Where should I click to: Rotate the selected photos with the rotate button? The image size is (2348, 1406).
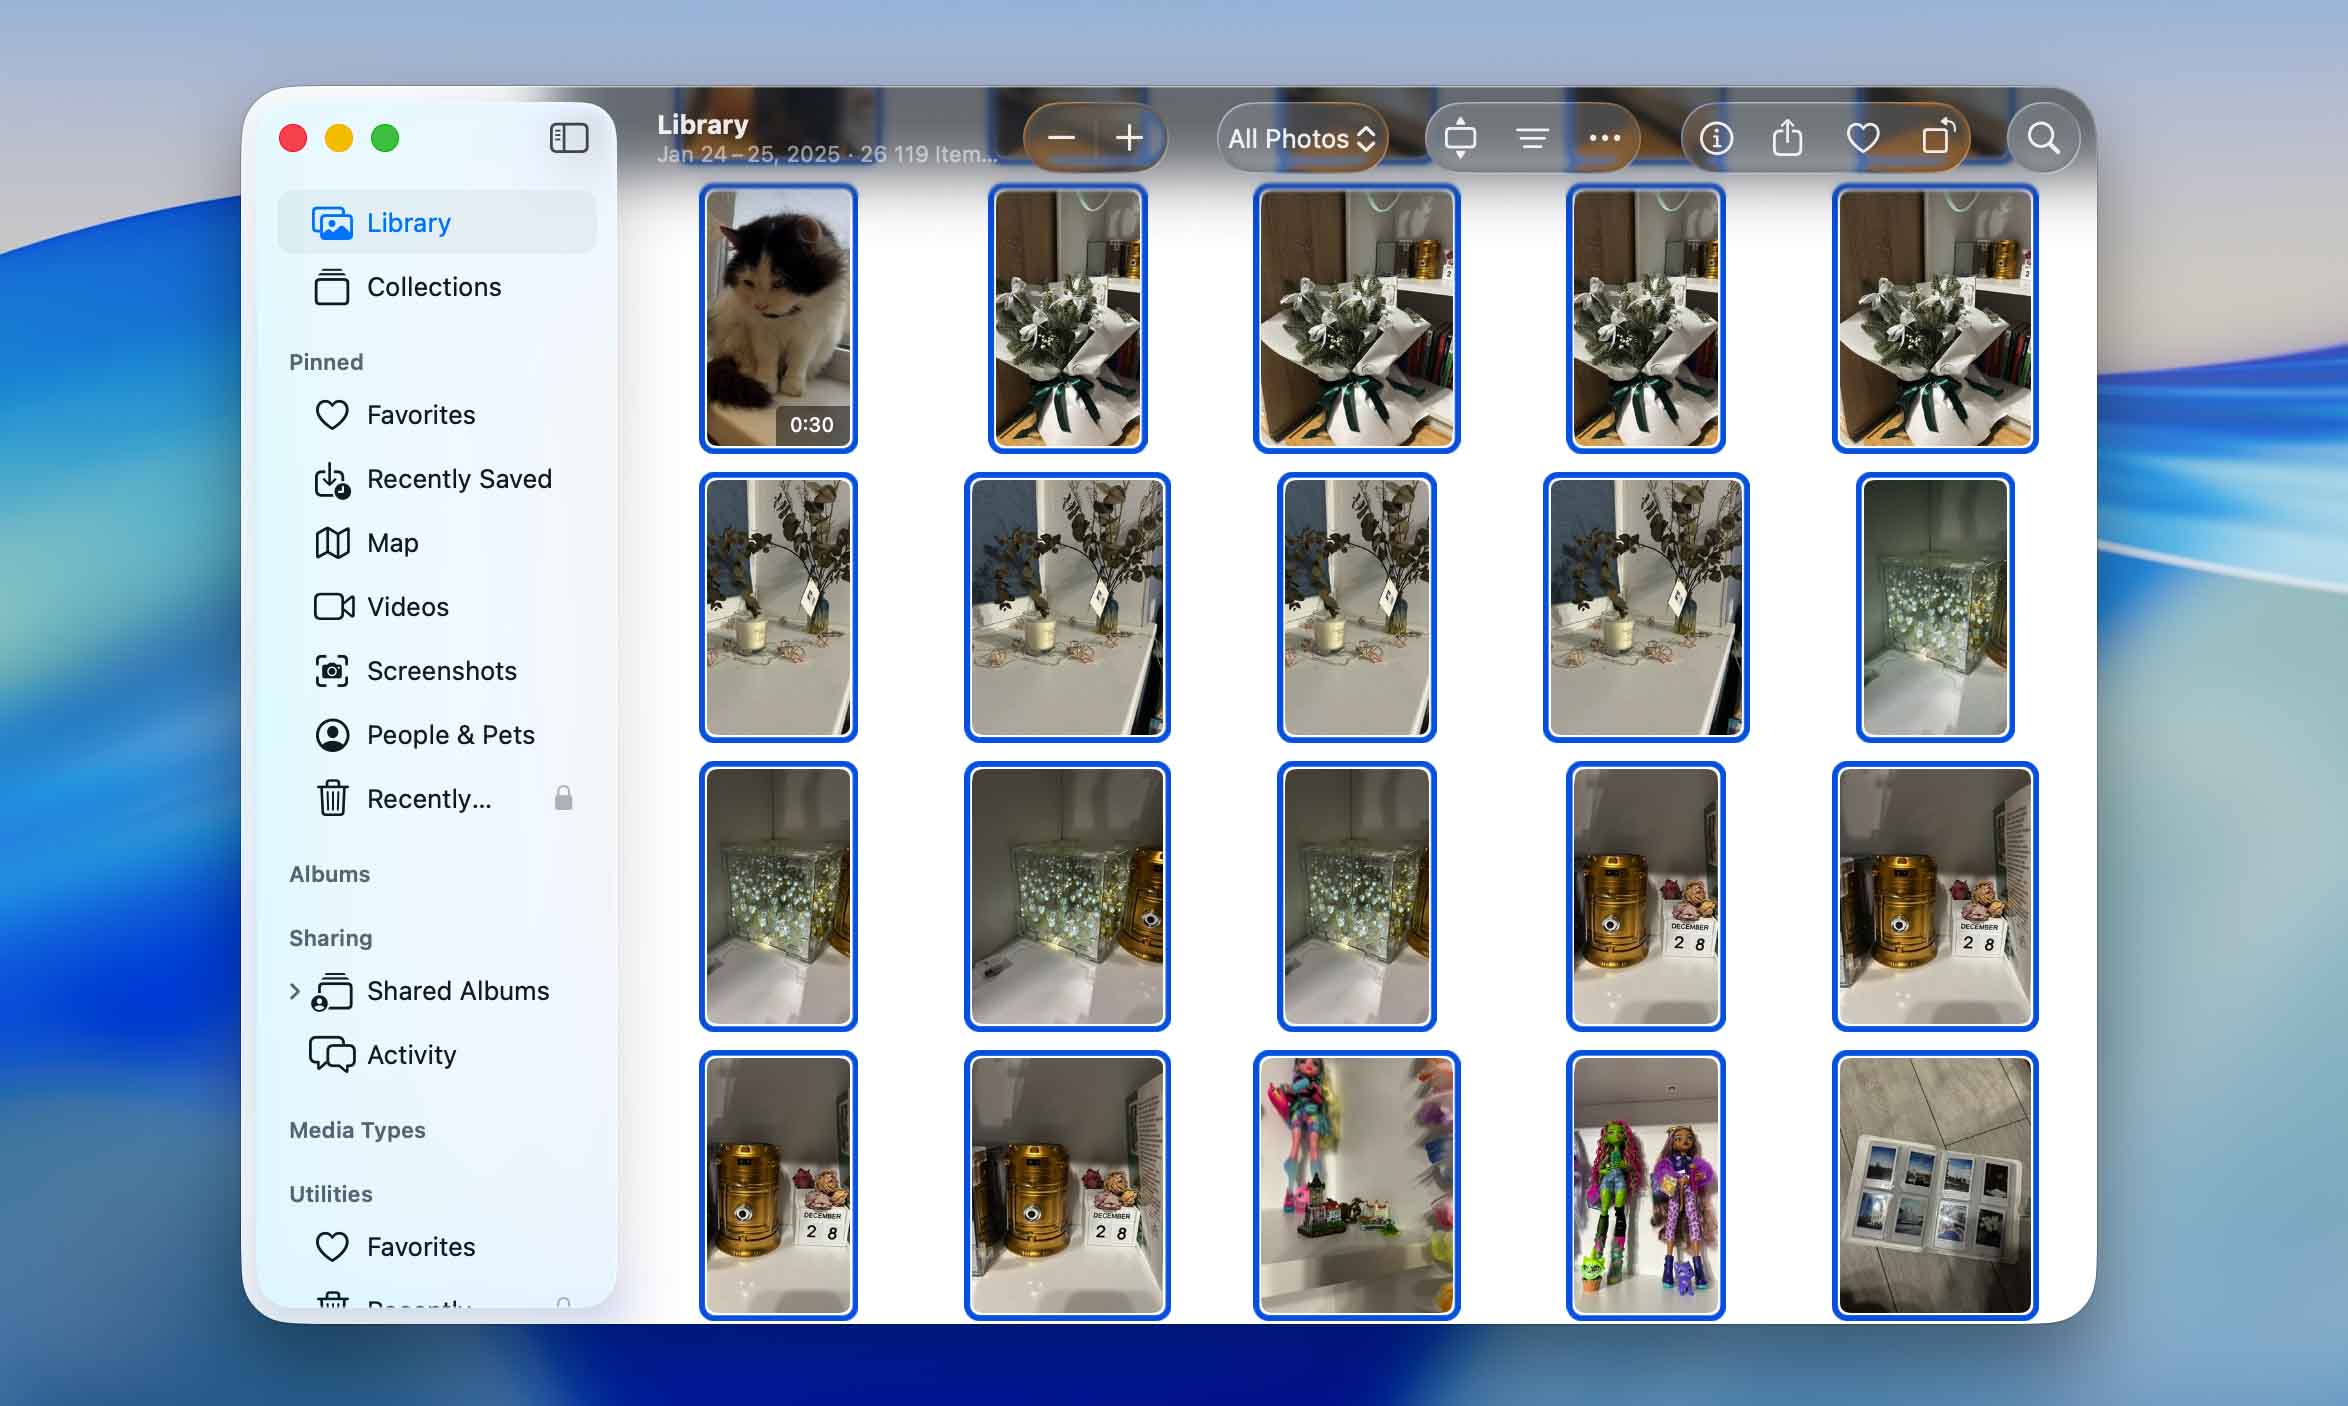(1938, 138)
